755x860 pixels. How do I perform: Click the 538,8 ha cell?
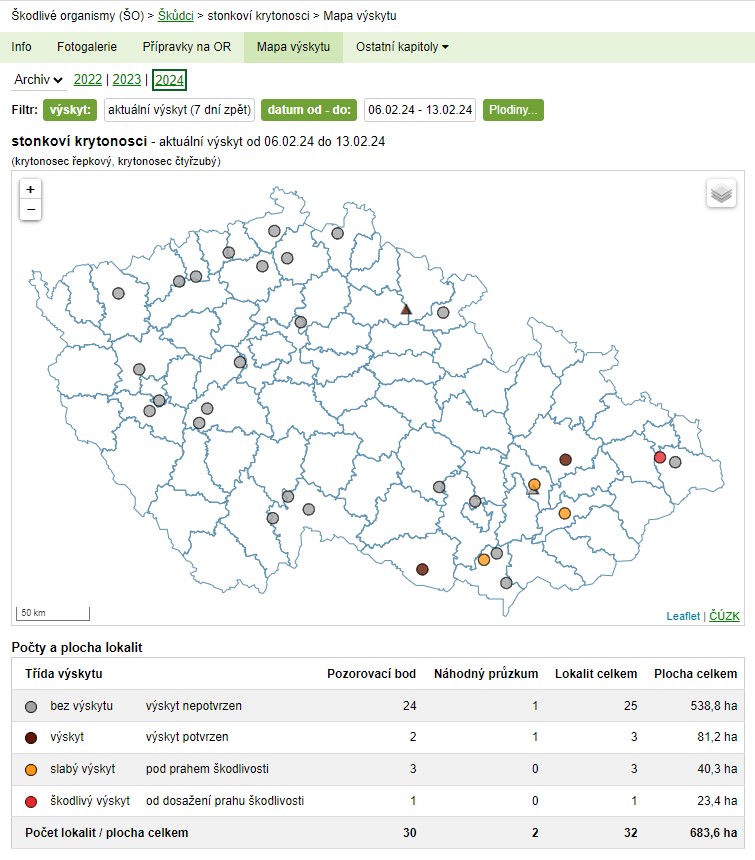(713, 706)
